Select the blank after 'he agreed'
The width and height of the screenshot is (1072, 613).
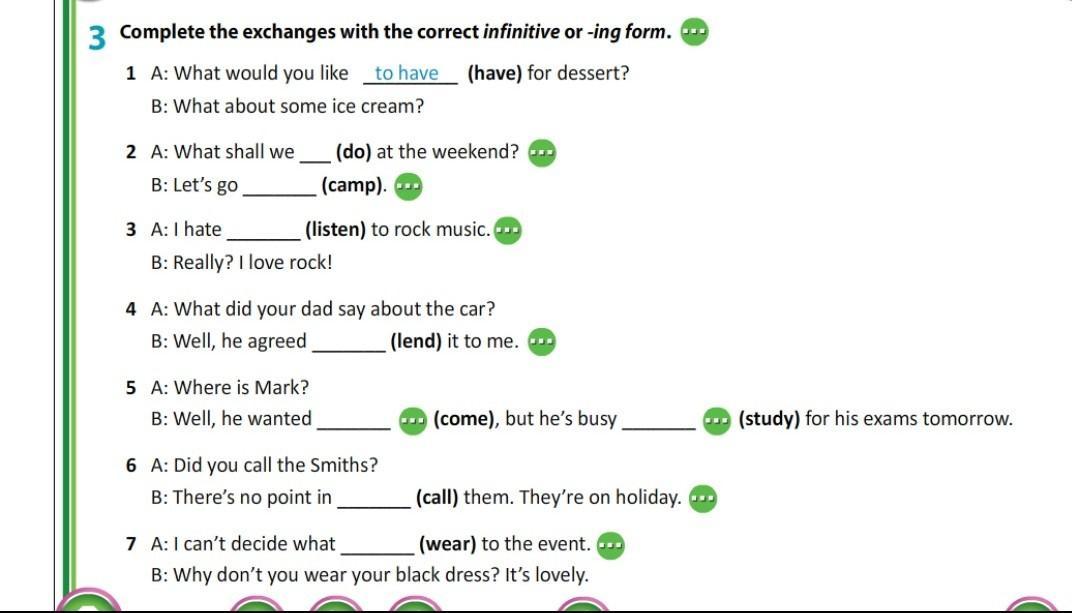(x=349, y=344)
